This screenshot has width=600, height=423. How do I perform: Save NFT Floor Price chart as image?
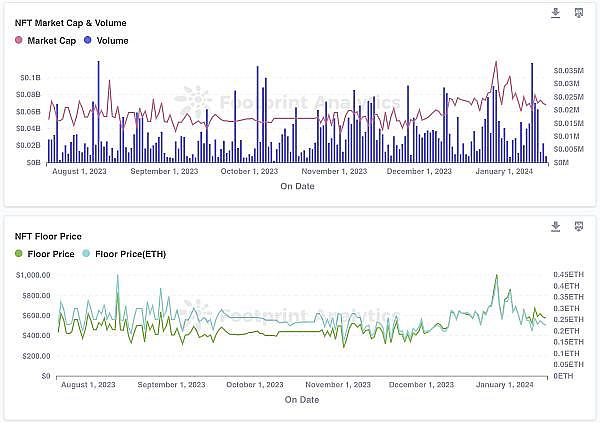click(578, 227)
